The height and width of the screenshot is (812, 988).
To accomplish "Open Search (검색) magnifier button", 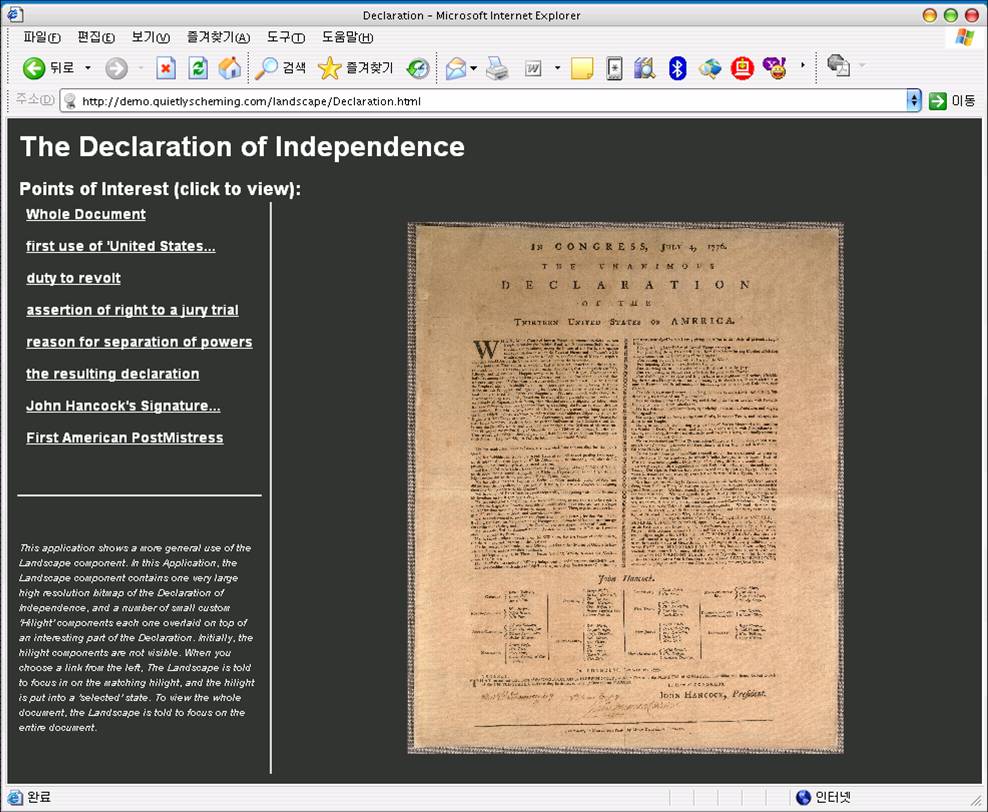I will (280, 68).
